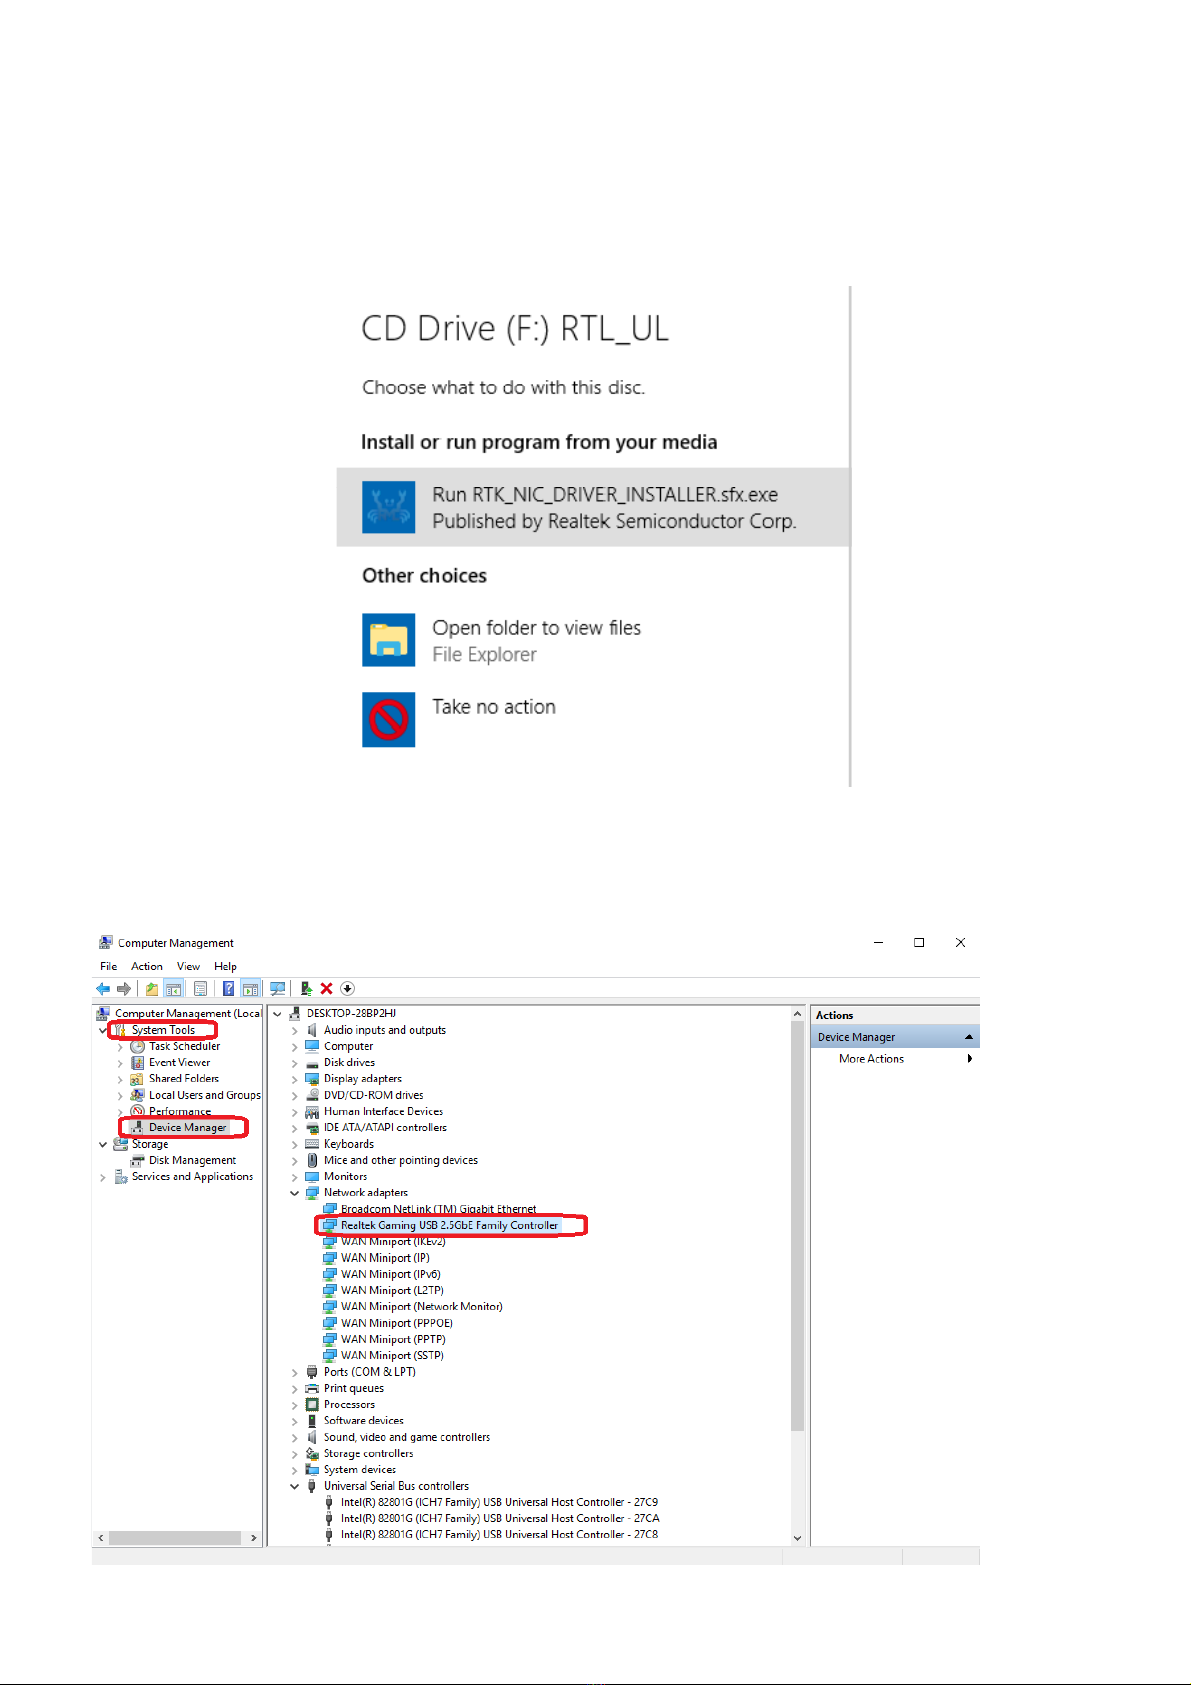
Task: Select WAN Miniport (IPv6)
Action: [390, 1274]
